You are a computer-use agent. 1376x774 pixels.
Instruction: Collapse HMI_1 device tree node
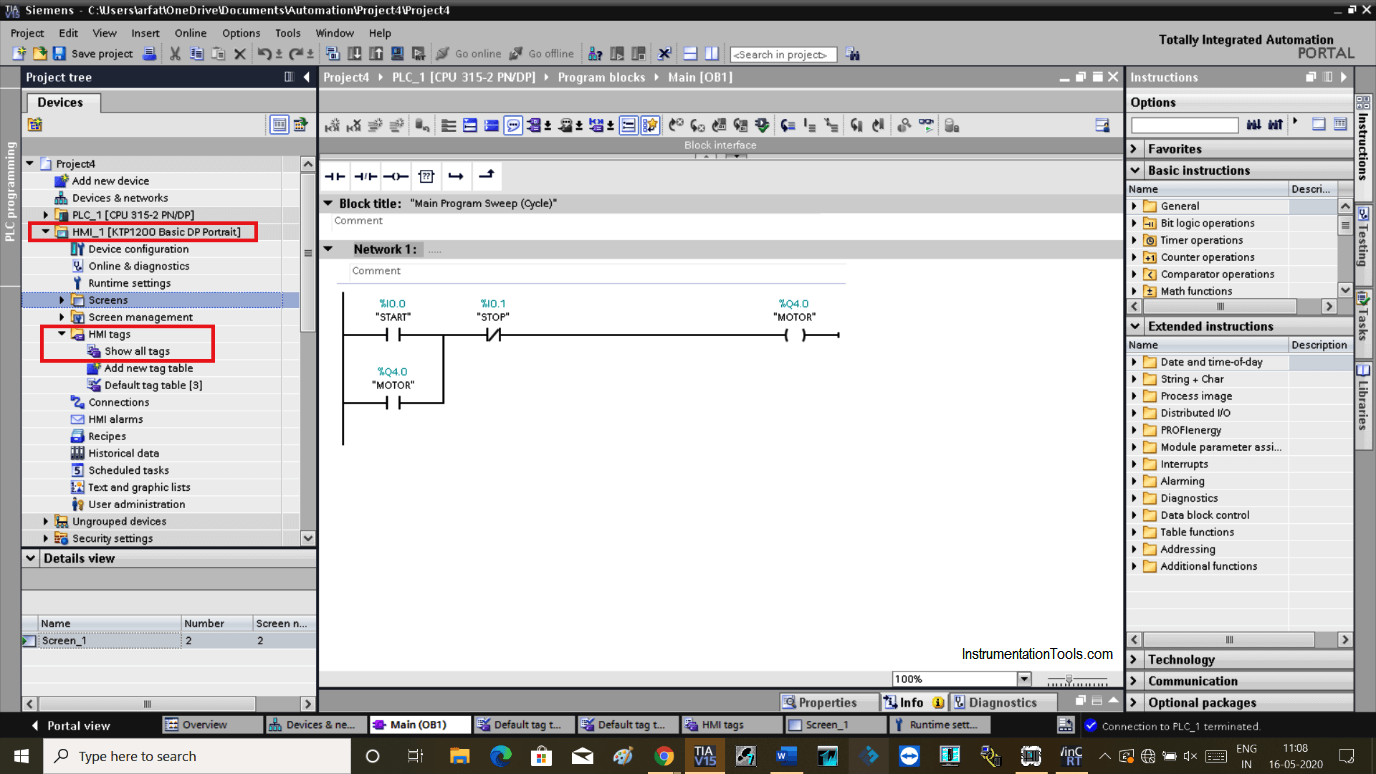46,232
